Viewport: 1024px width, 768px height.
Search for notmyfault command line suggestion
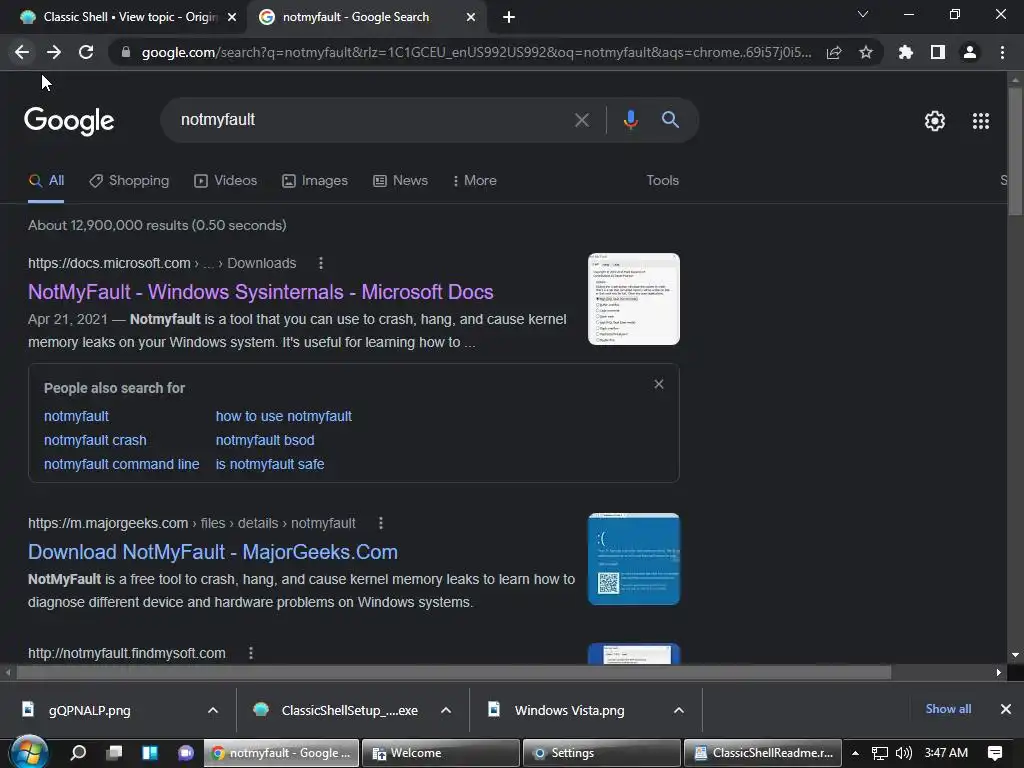pos(121,464)
